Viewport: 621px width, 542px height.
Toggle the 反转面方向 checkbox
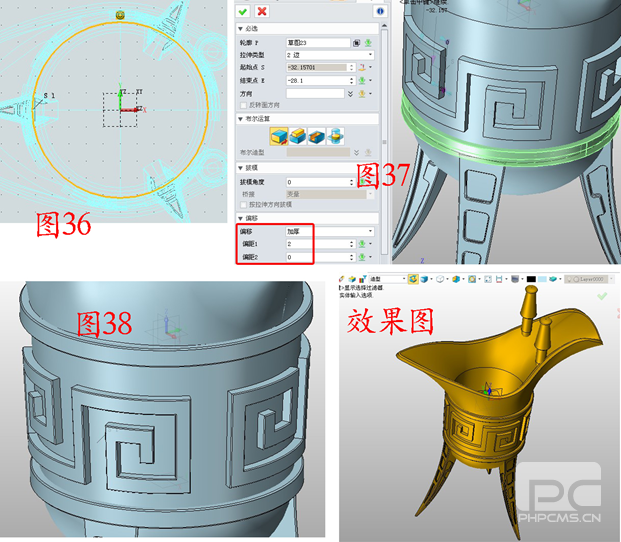pos(242,104)
